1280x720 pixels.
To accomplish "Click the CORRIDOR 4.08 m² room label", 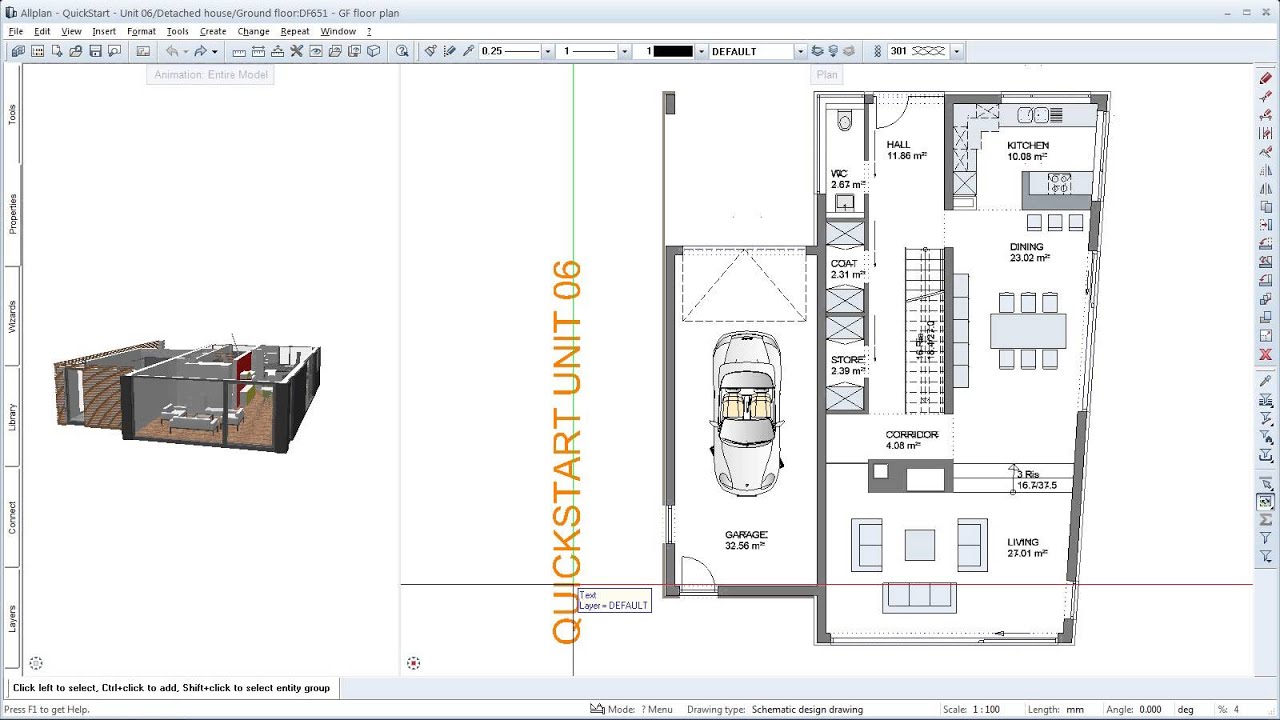I will click(x=910, y=440).
